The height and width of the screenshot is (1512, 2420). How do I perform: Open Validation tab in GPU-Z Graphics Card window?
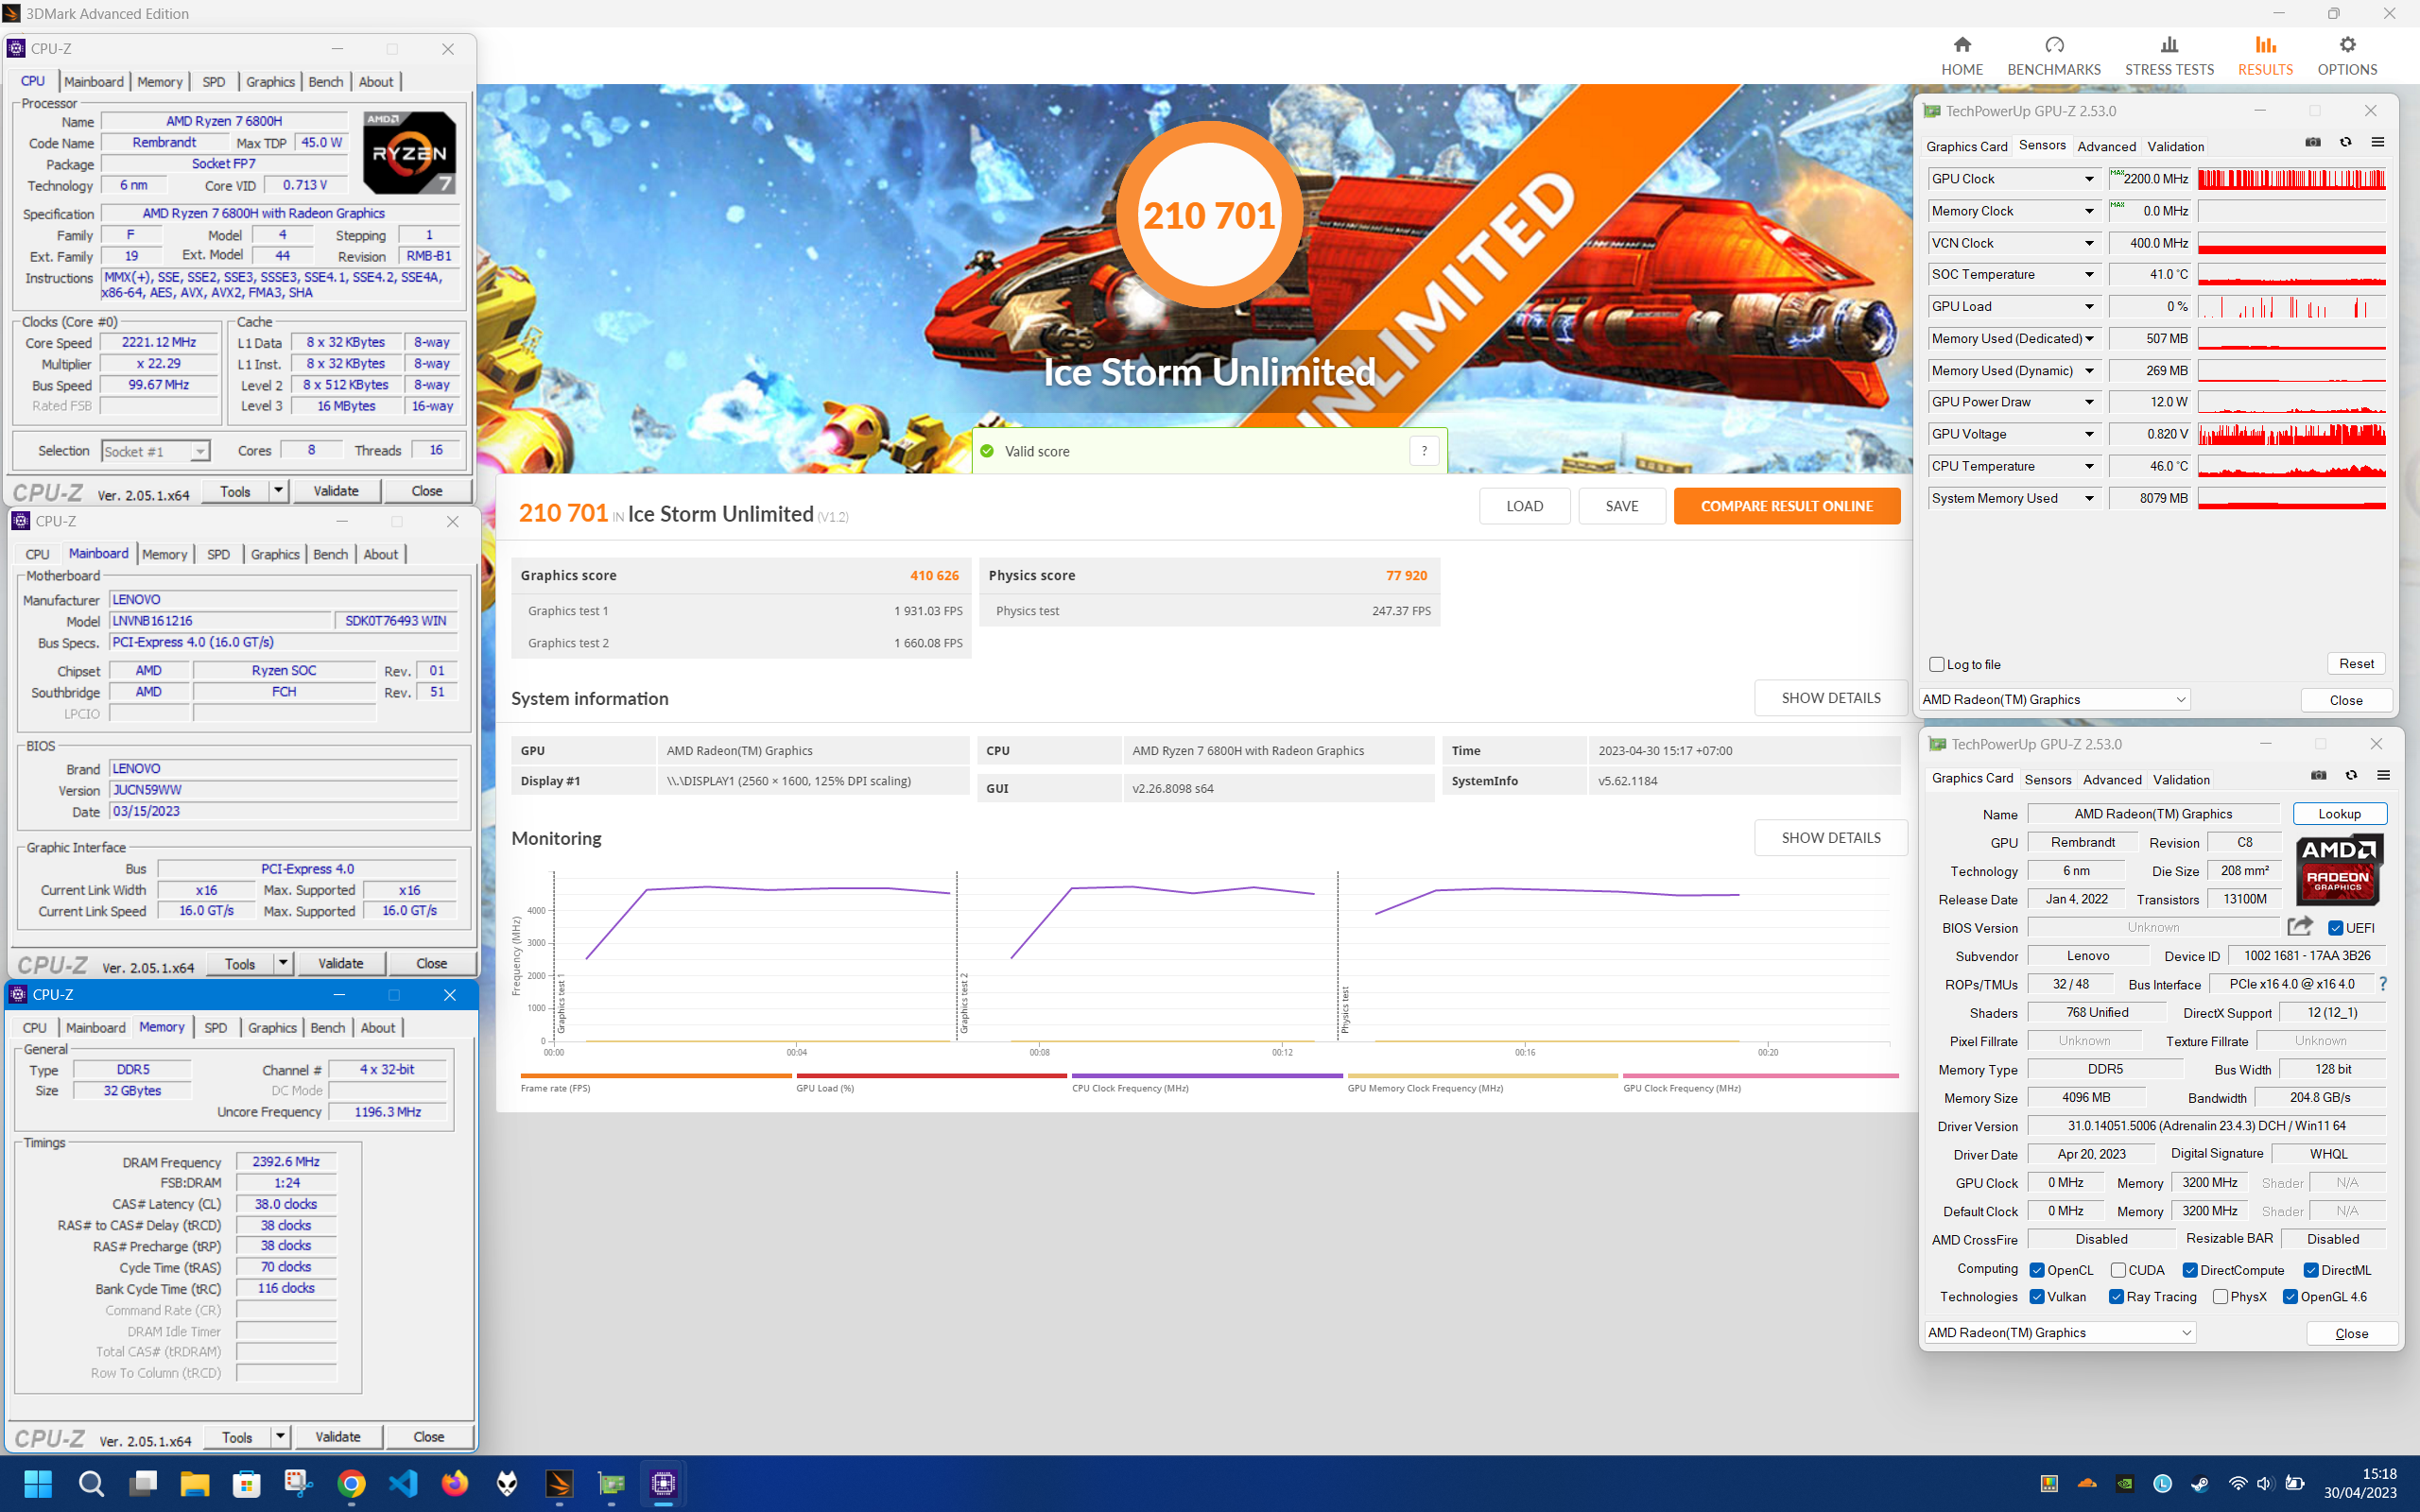coord(2181,779)
